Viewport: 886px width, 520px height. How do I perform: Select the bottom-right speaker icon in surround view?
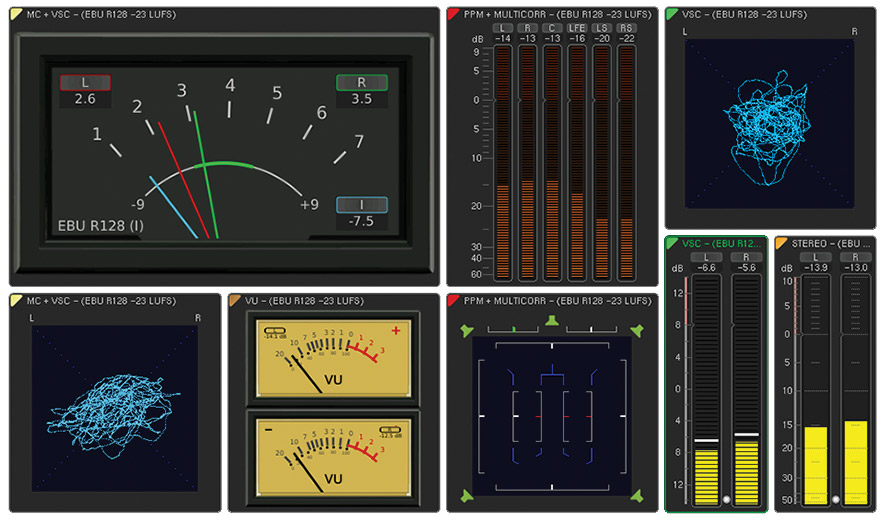[x=636, y=496]
